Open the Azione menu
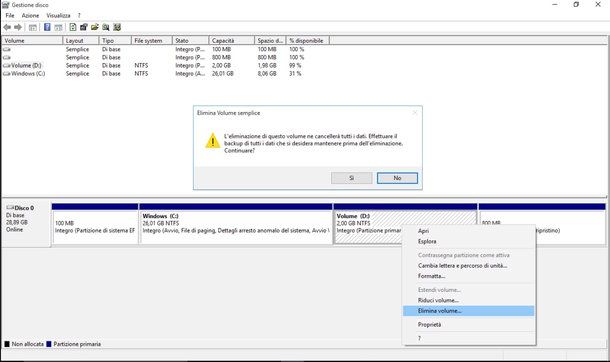Viewport: 610px width, 362px height. (x=30, y=16)
